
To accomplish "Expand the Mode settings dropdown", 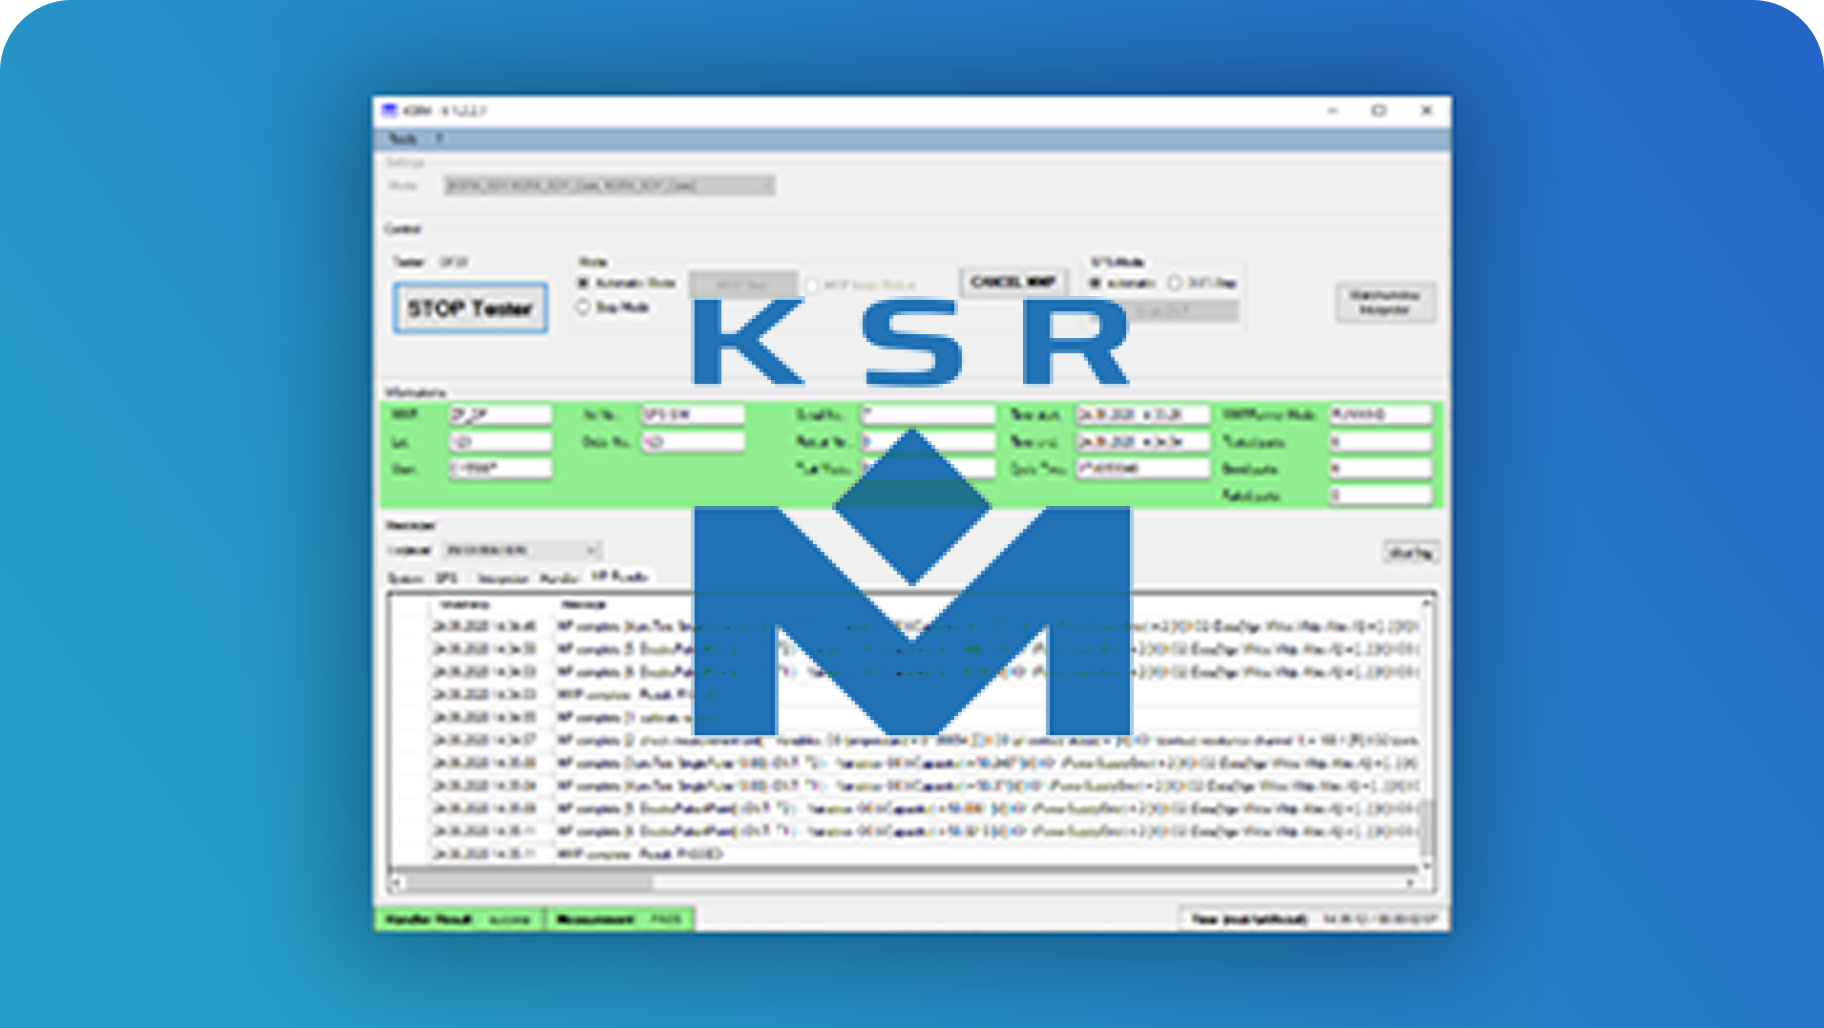I will point(609,185).
